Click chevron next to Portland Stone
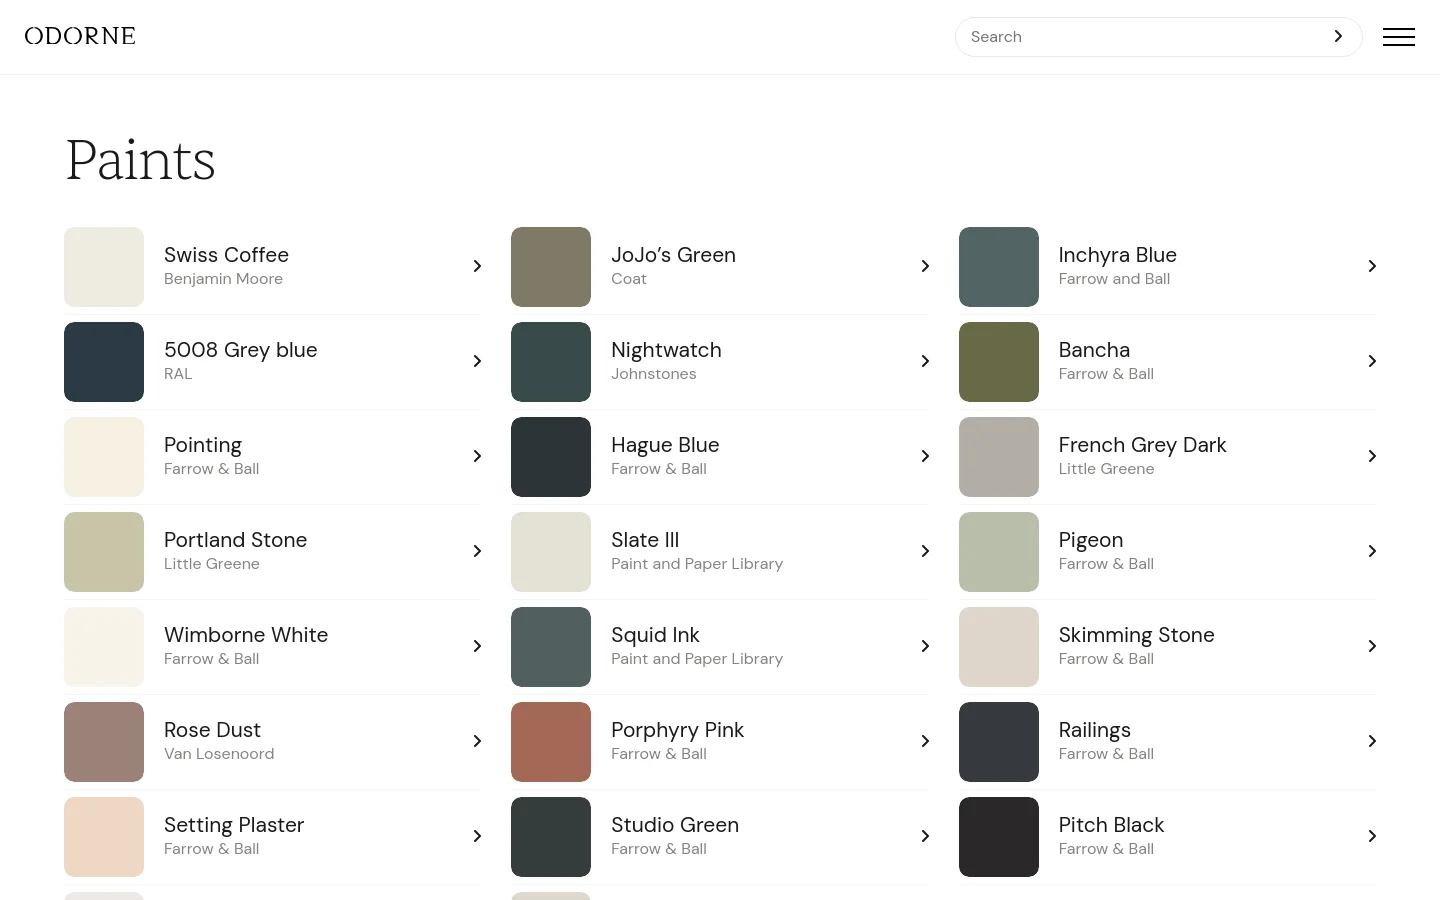Screen dimensions: 1440x900 pos(477,551)
